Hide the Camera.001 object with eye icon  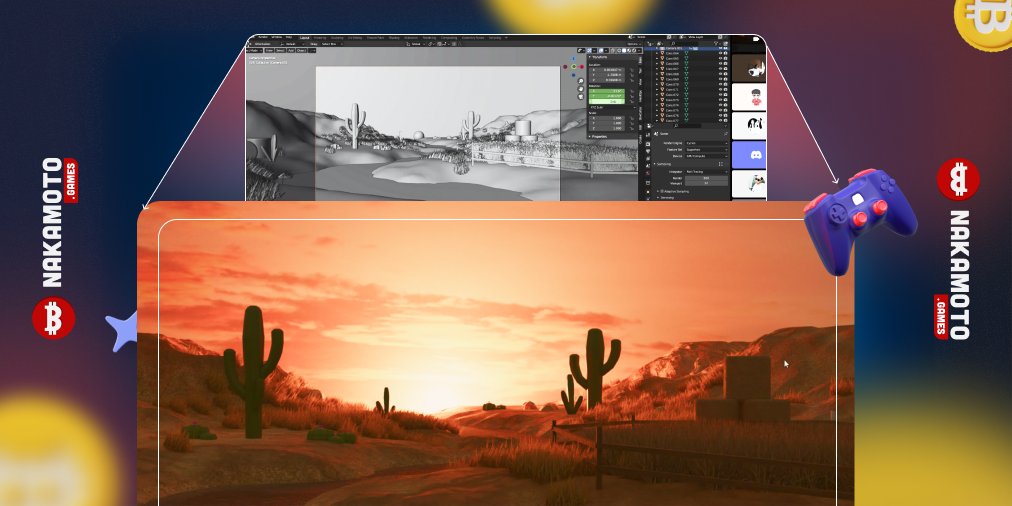pyautogui.click(x=720, y=48)
